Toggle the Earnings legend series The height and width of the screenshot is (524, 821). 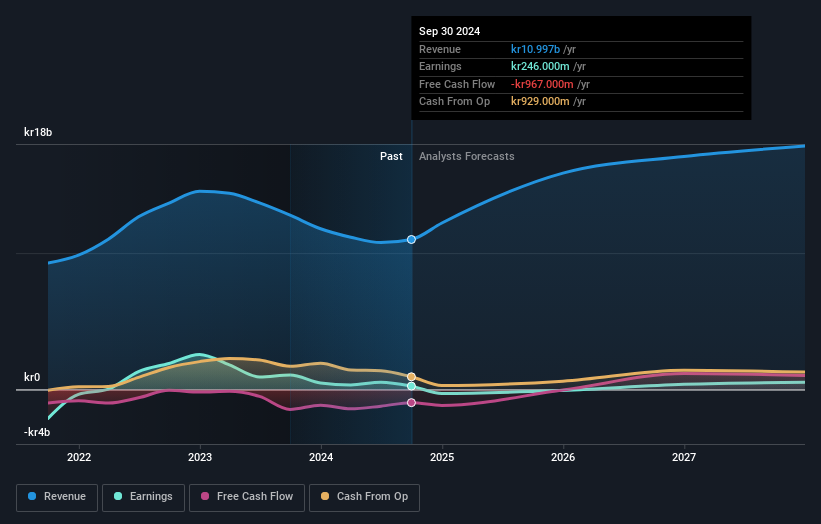(143, 497)
